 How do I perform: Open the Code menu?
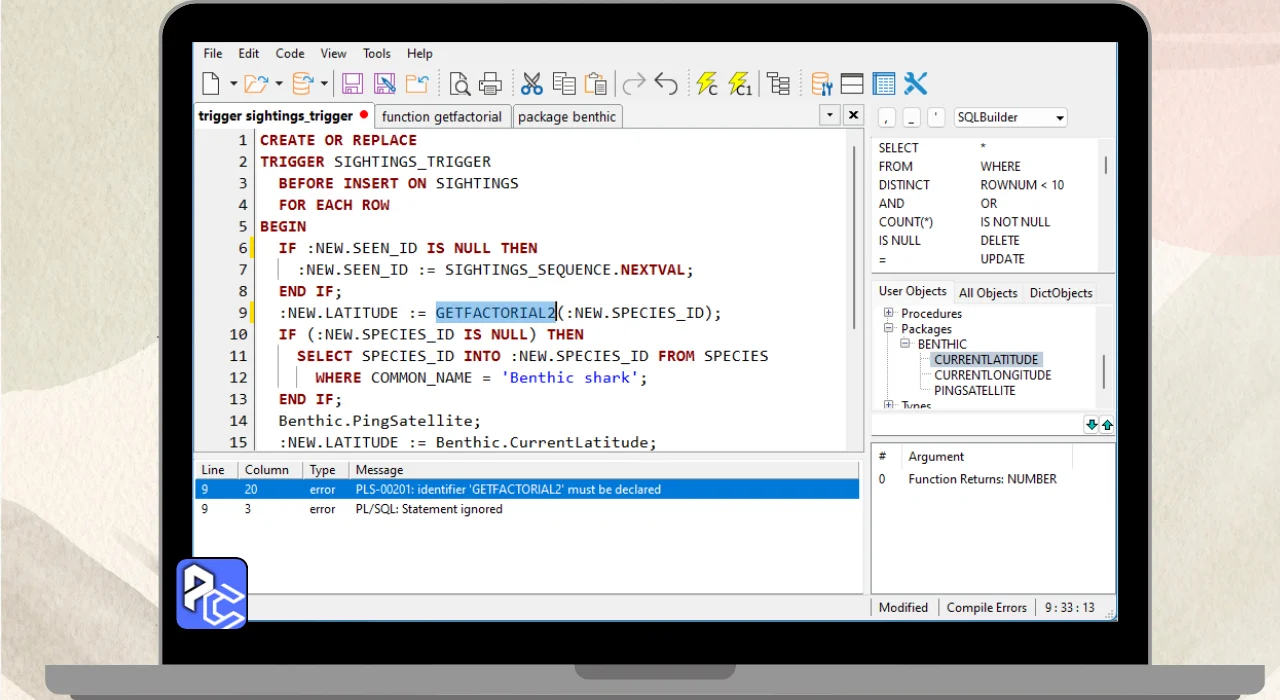tap(290, 54)
